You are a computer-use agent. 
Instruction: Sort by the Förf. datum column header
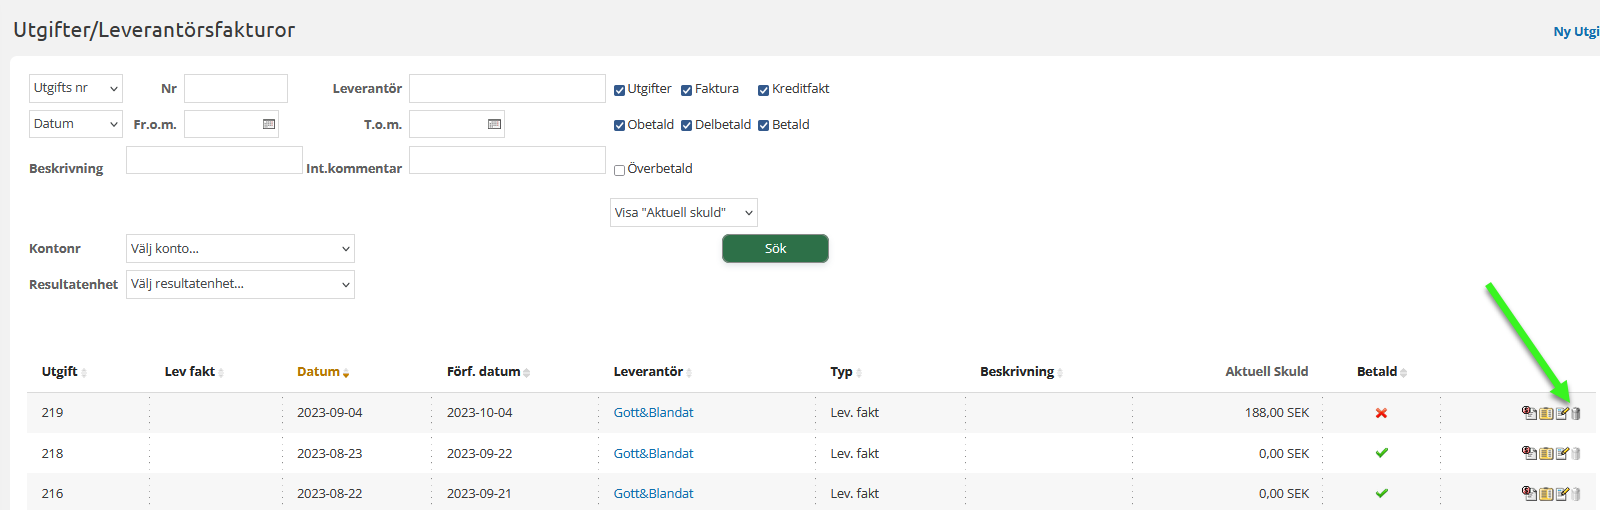(483, 372)
